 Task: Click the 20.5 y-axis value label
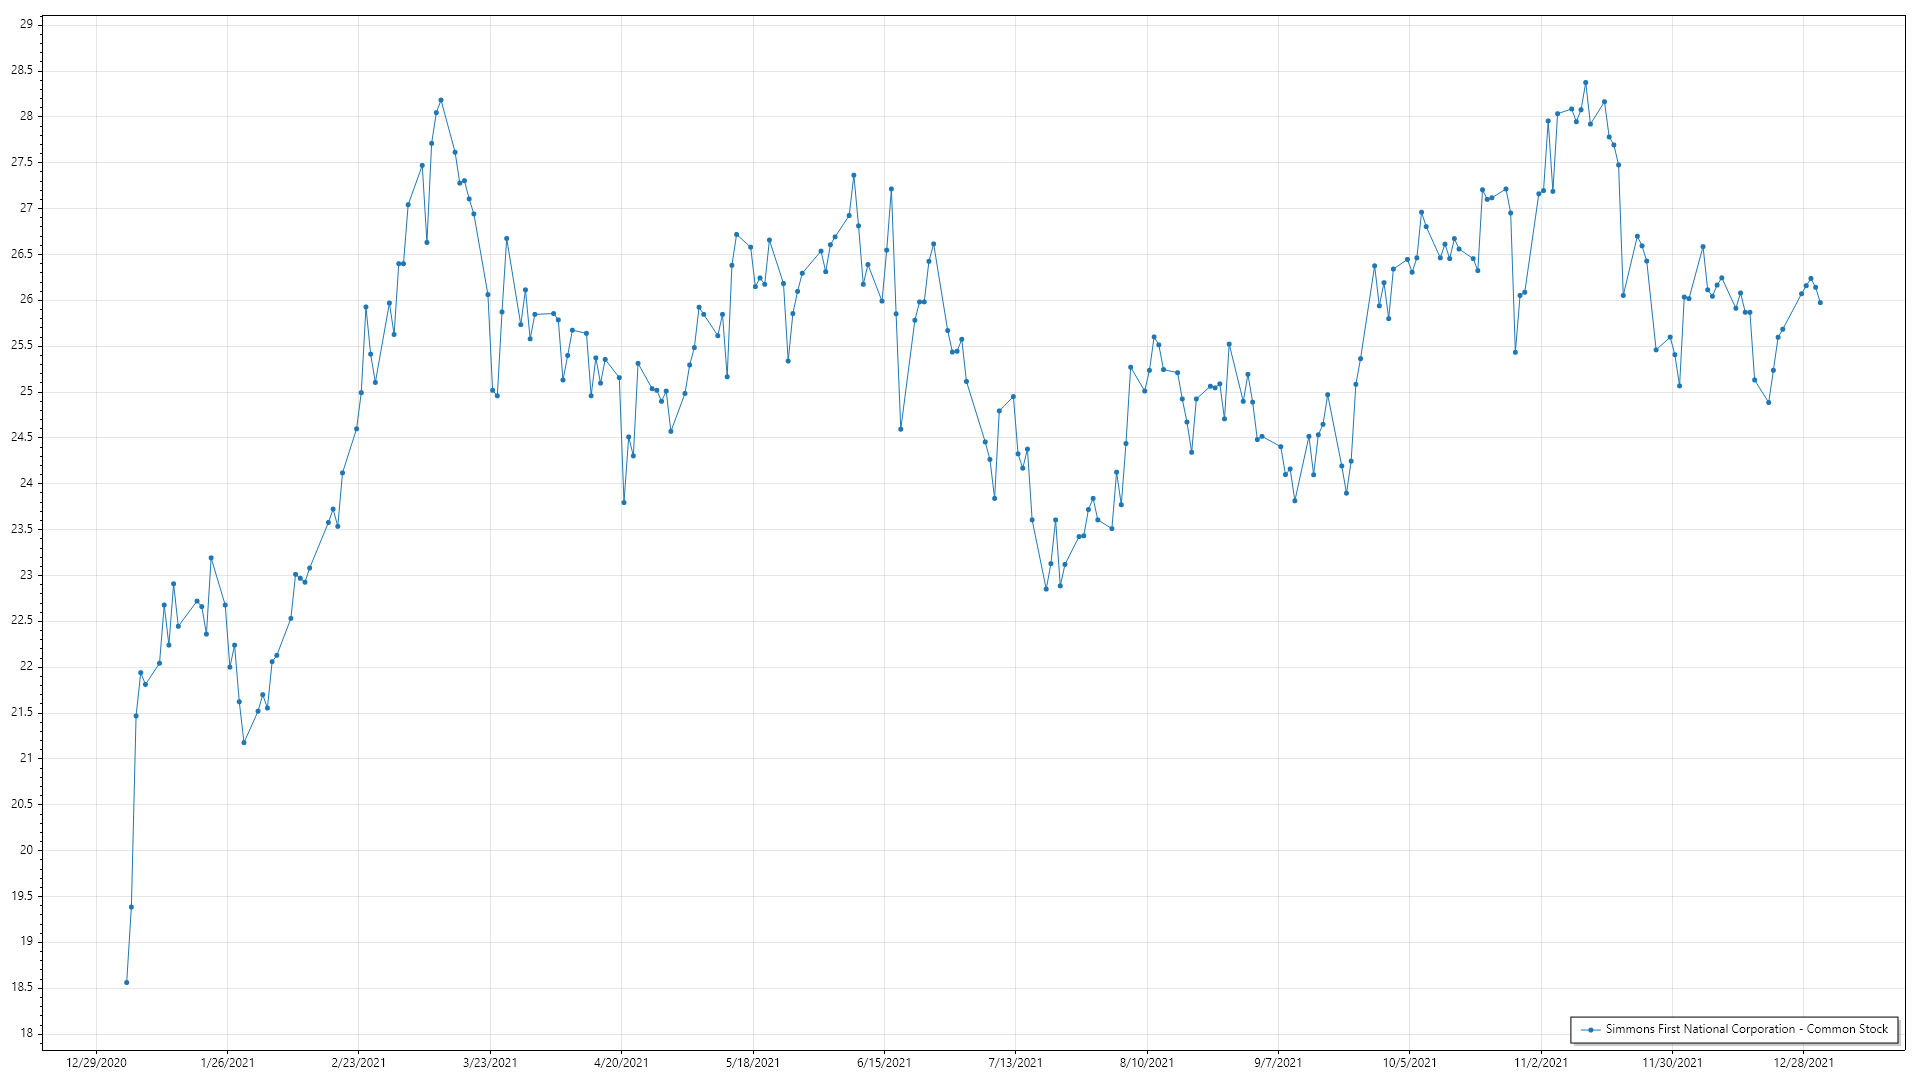coord(22,804)
